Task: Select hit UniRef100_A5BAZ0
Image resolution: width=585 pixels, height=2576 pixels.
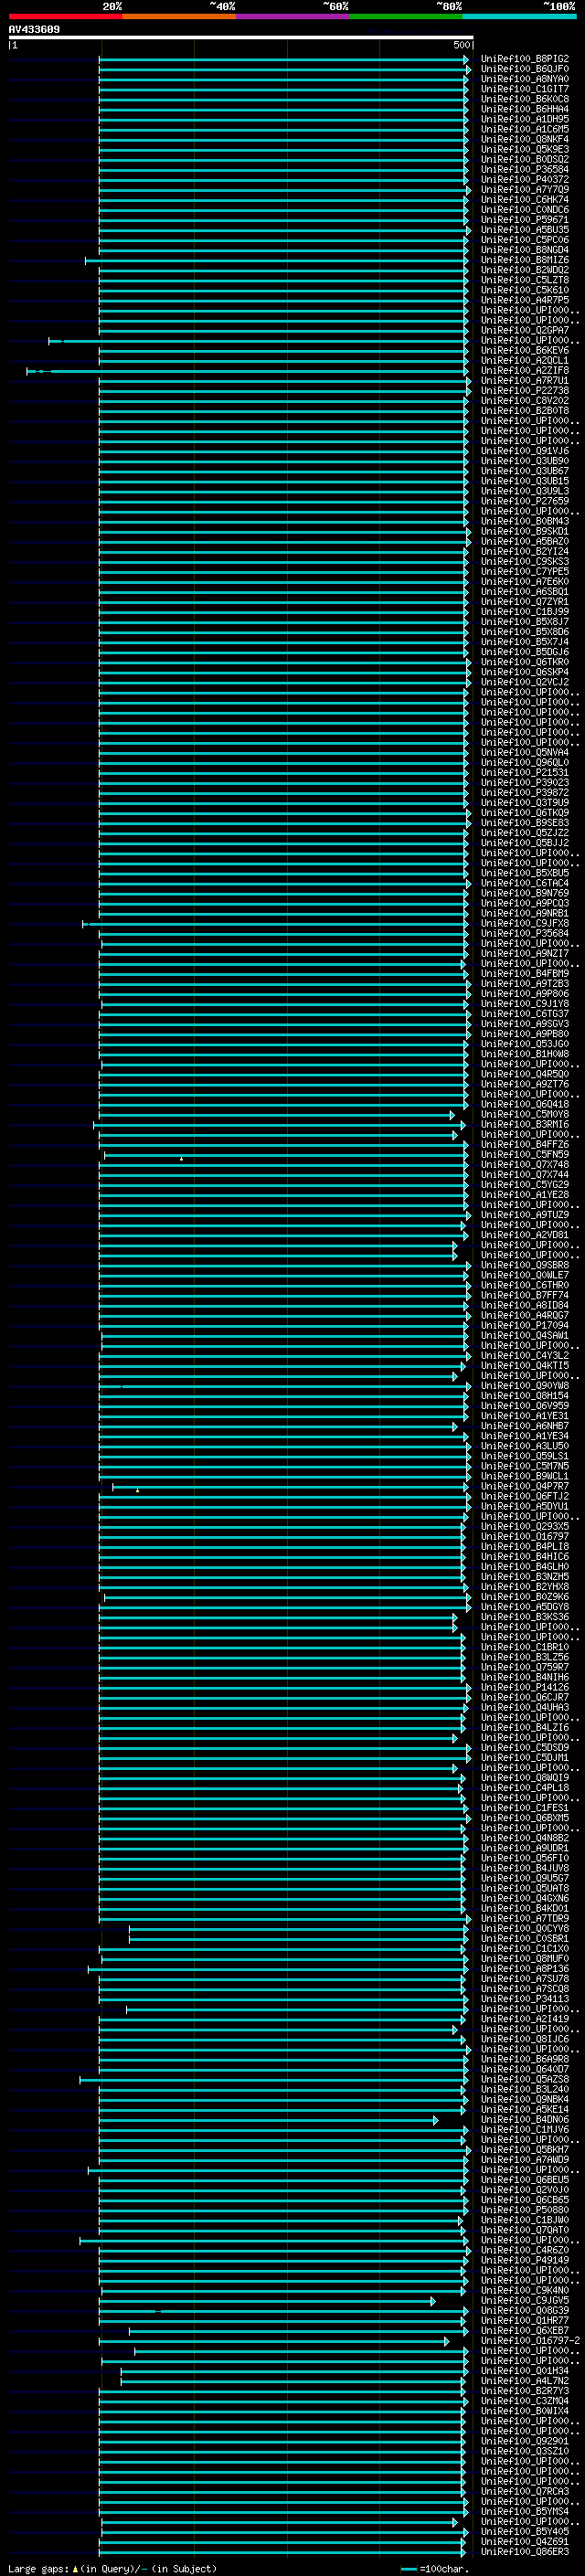Action: (525, 541)
